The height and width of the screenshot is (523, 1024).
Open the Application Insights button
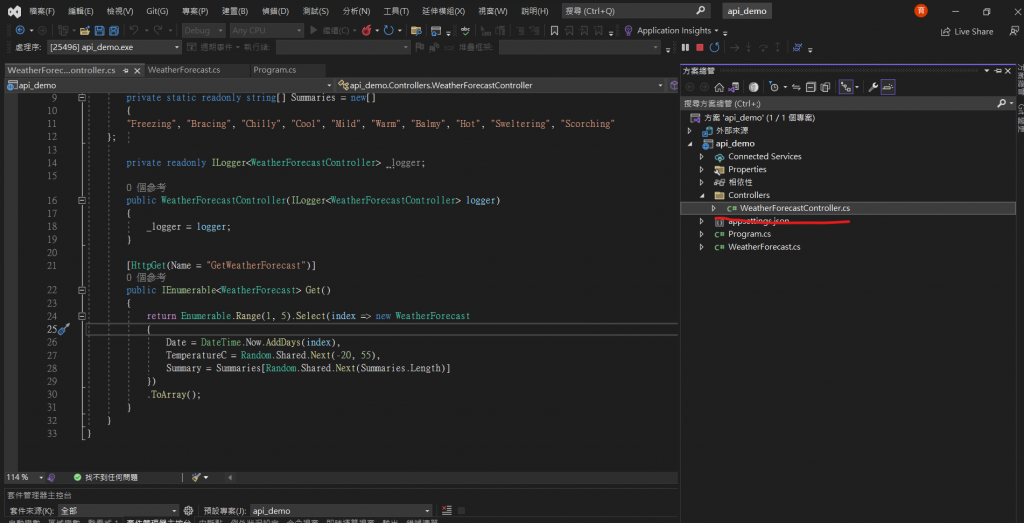coord(672,31)
